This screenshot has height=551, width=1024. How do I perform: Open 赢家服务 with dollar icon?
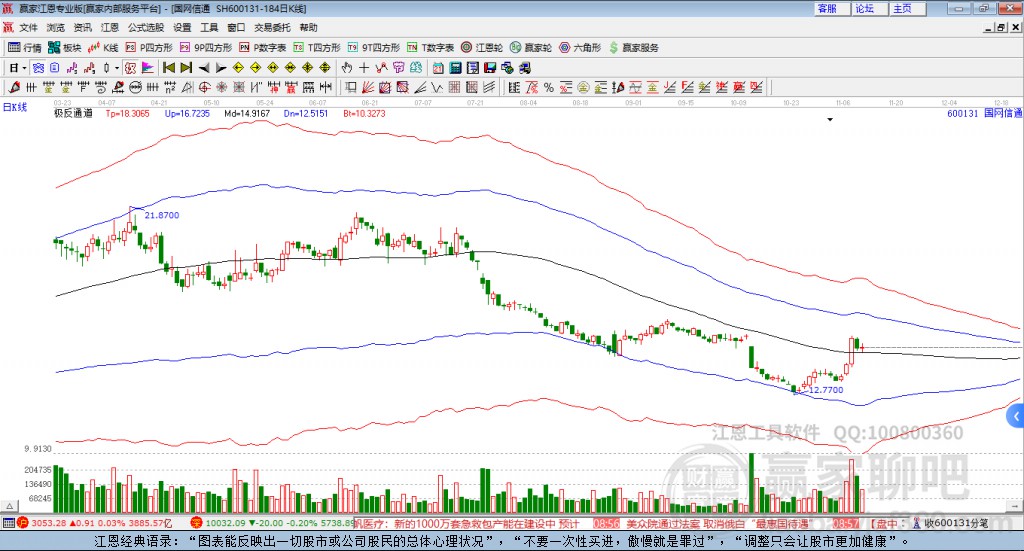tap(634, 48)
